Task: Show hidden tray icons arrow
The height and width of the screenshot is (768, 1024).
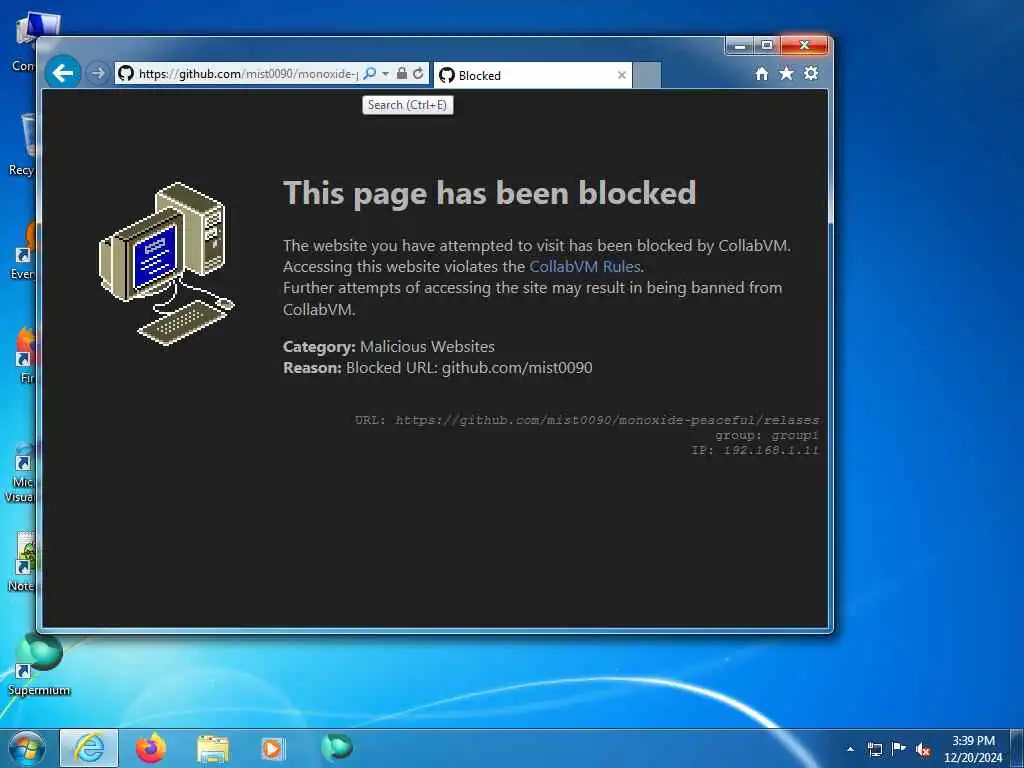Action: (850, 750)
